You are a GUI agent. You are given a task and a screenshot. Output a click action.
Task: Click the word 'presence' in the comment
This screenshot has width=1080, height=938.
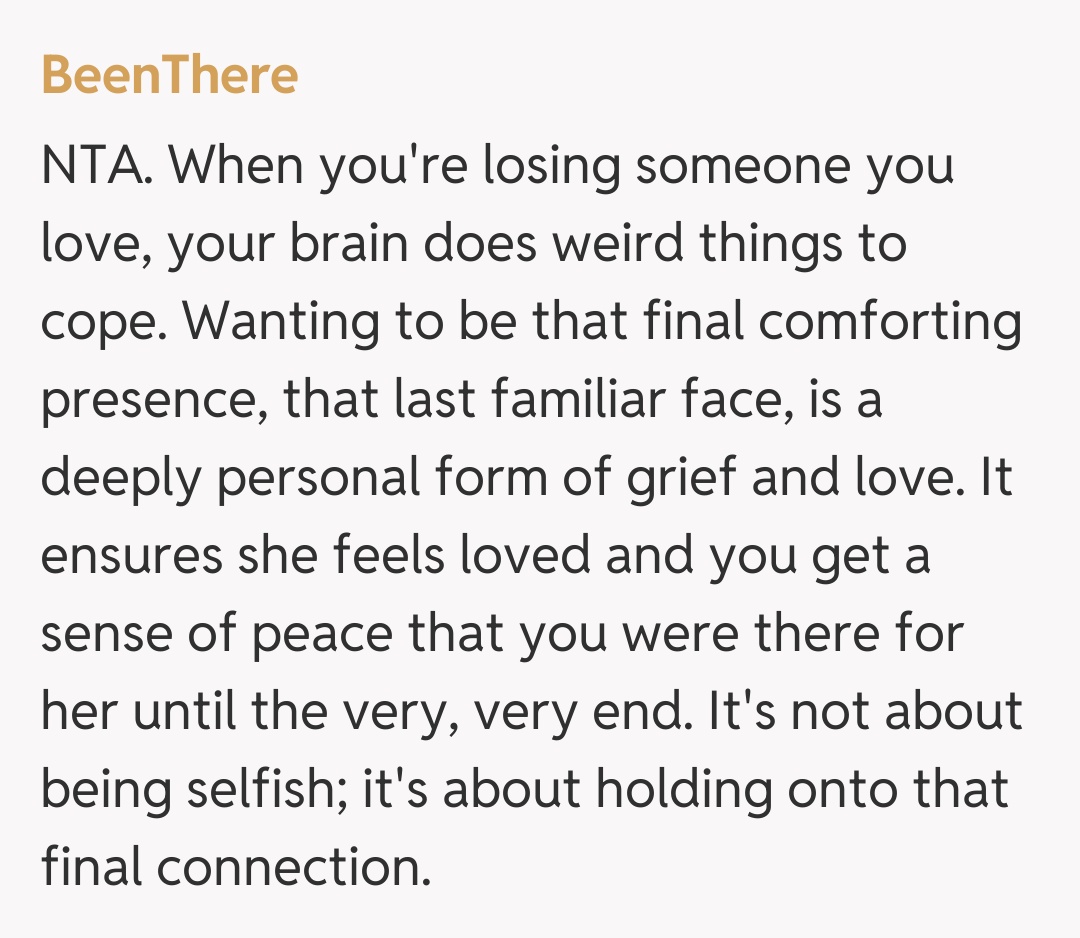[150, 400]
